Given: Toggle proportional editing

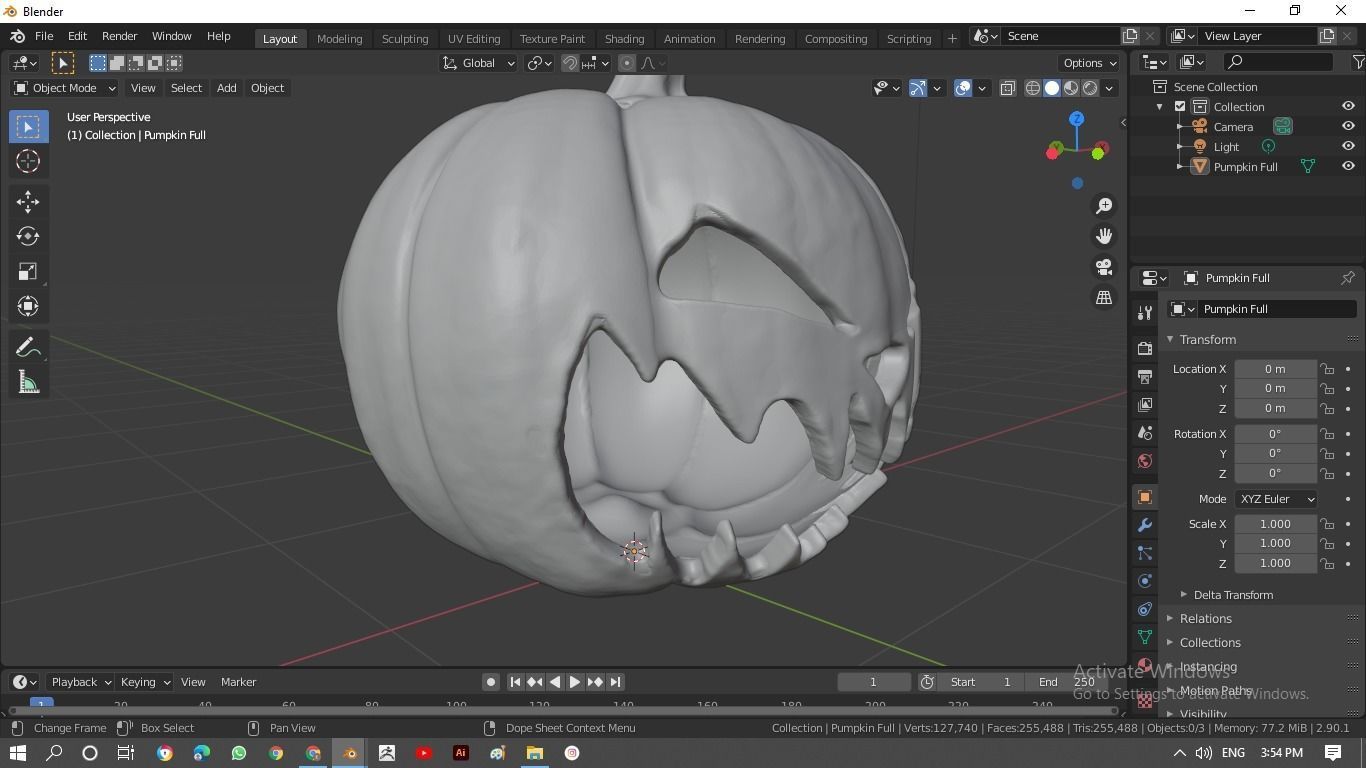Looking at the screenshot, I should [x=627, y=63].
